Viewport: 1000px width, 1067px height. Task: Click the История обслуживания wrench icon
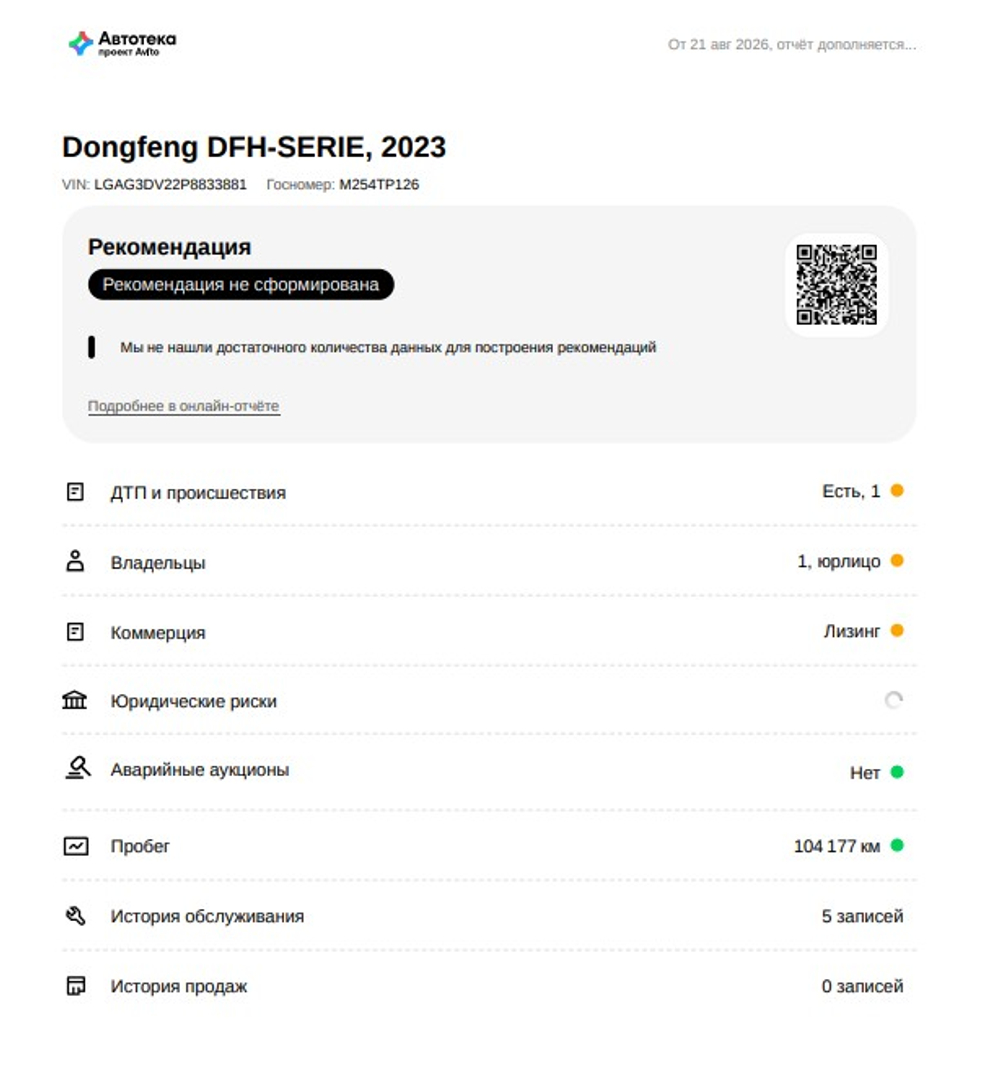76,916
